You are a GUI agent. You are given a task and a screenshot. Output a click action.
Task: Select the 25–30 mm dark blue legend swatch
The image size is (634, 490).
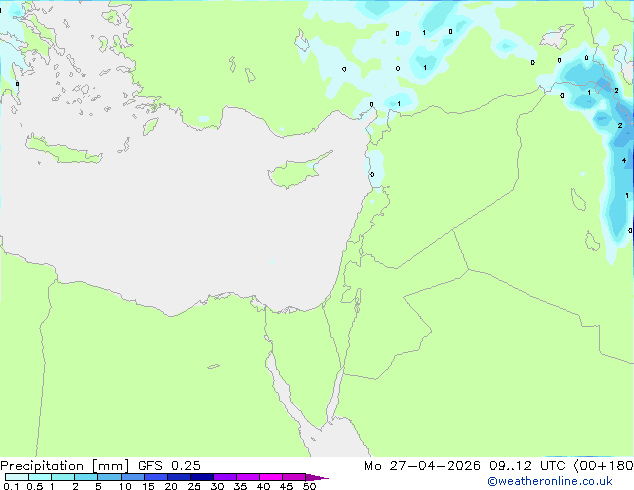tap(201, 477)
